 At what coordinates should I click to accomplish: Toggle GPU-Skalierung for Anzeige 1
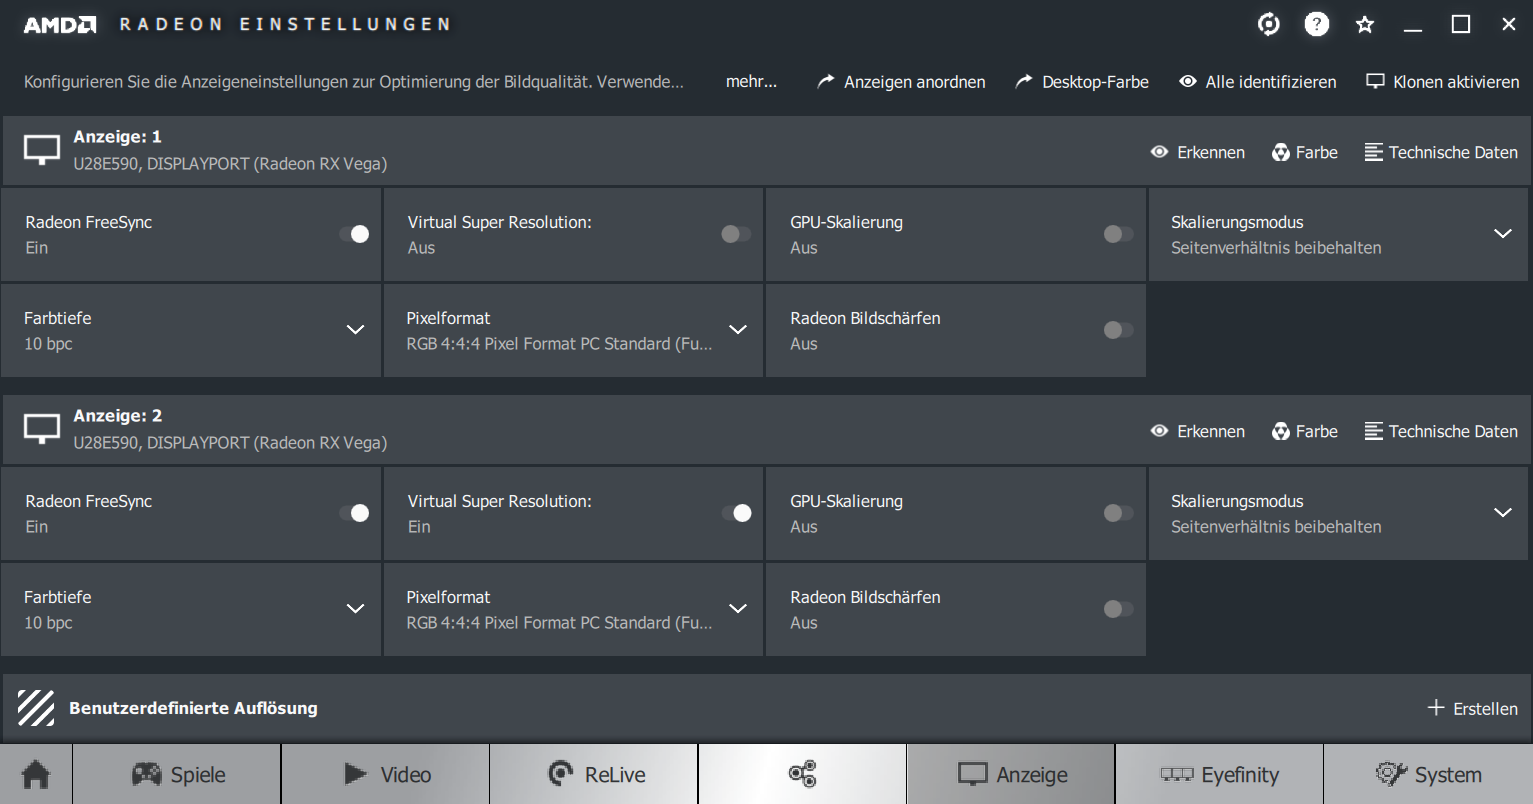[x=1118, y=234]
